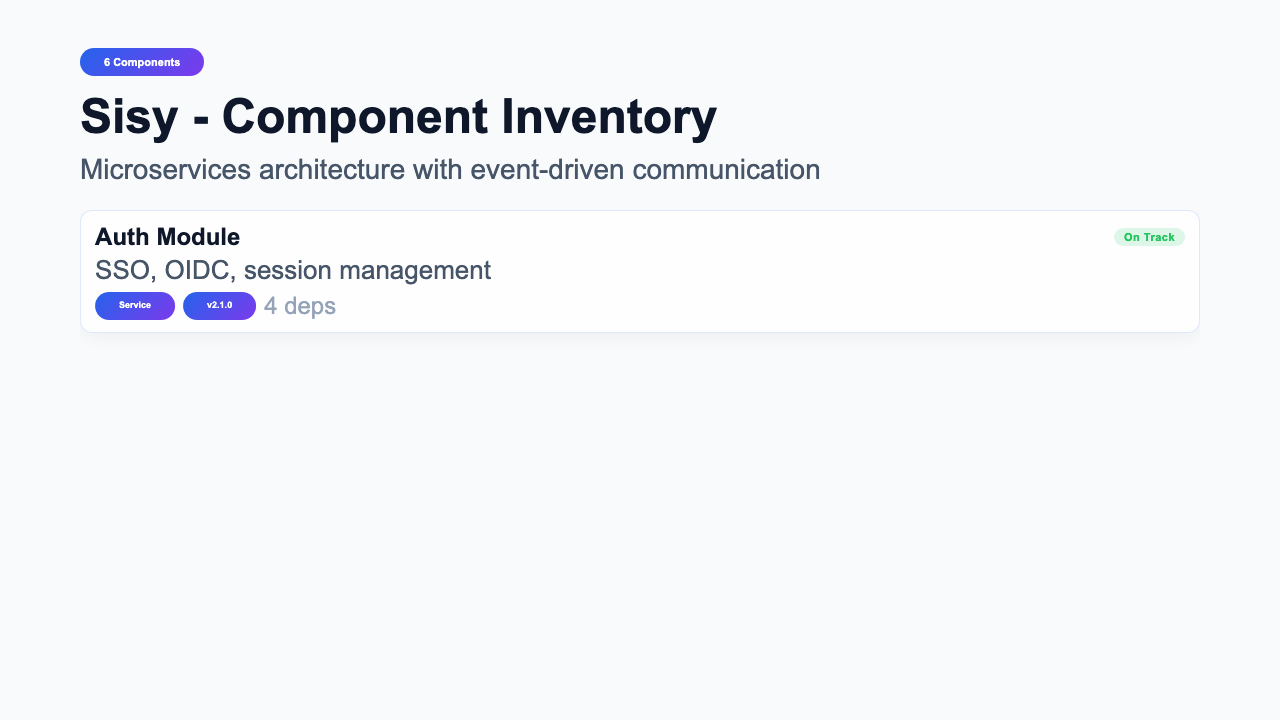Click the gradient Service pill icon
The width and height of the screenshot is (1280, 720).
(134, 305)
